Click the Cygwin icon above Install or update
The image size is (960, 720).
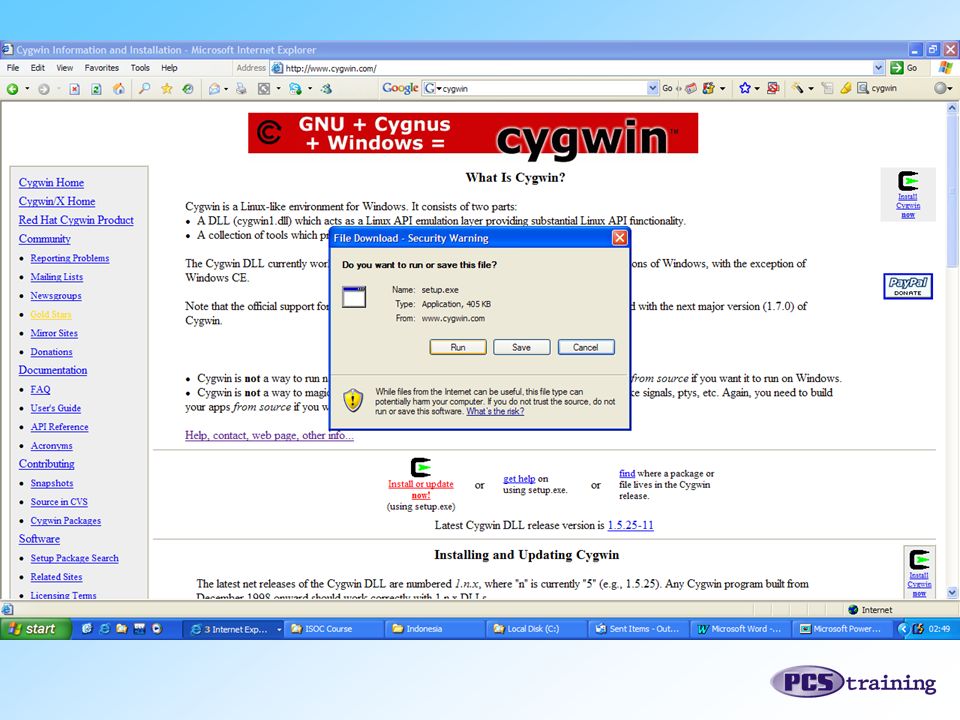[421, 467]
